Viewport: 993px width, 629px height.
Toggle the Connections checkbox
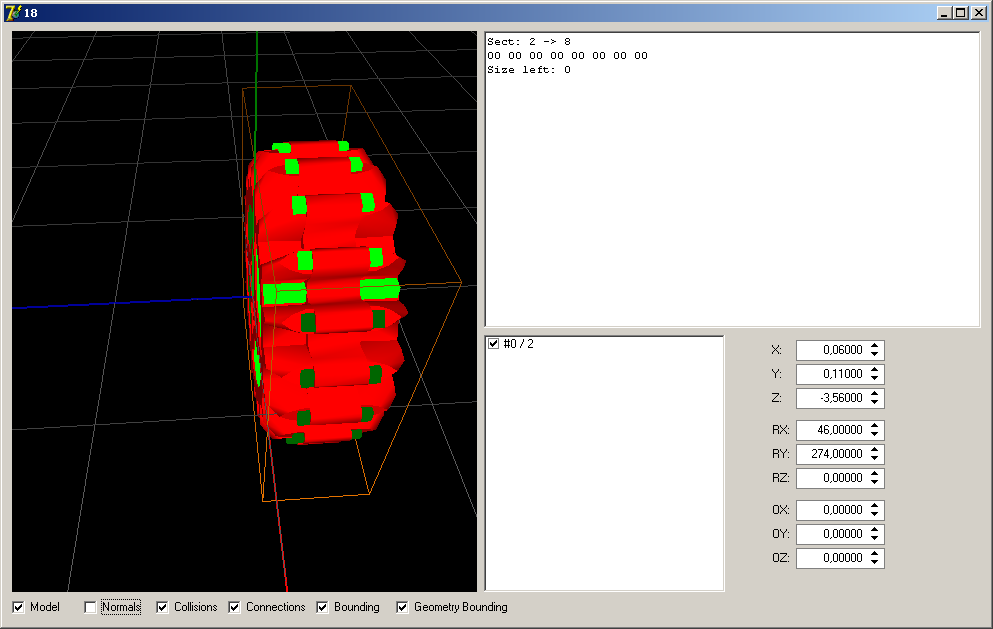click(x=235, y=607)
